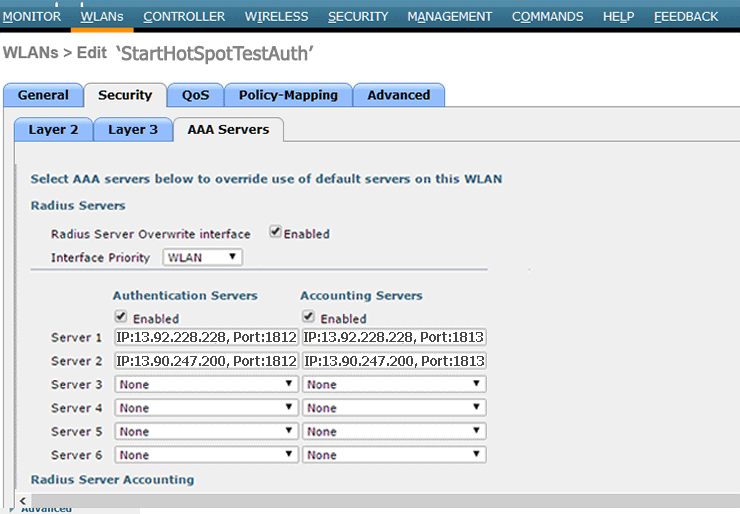Click the FEEDBACK link
740x514 pixels.
pos(685,16)
